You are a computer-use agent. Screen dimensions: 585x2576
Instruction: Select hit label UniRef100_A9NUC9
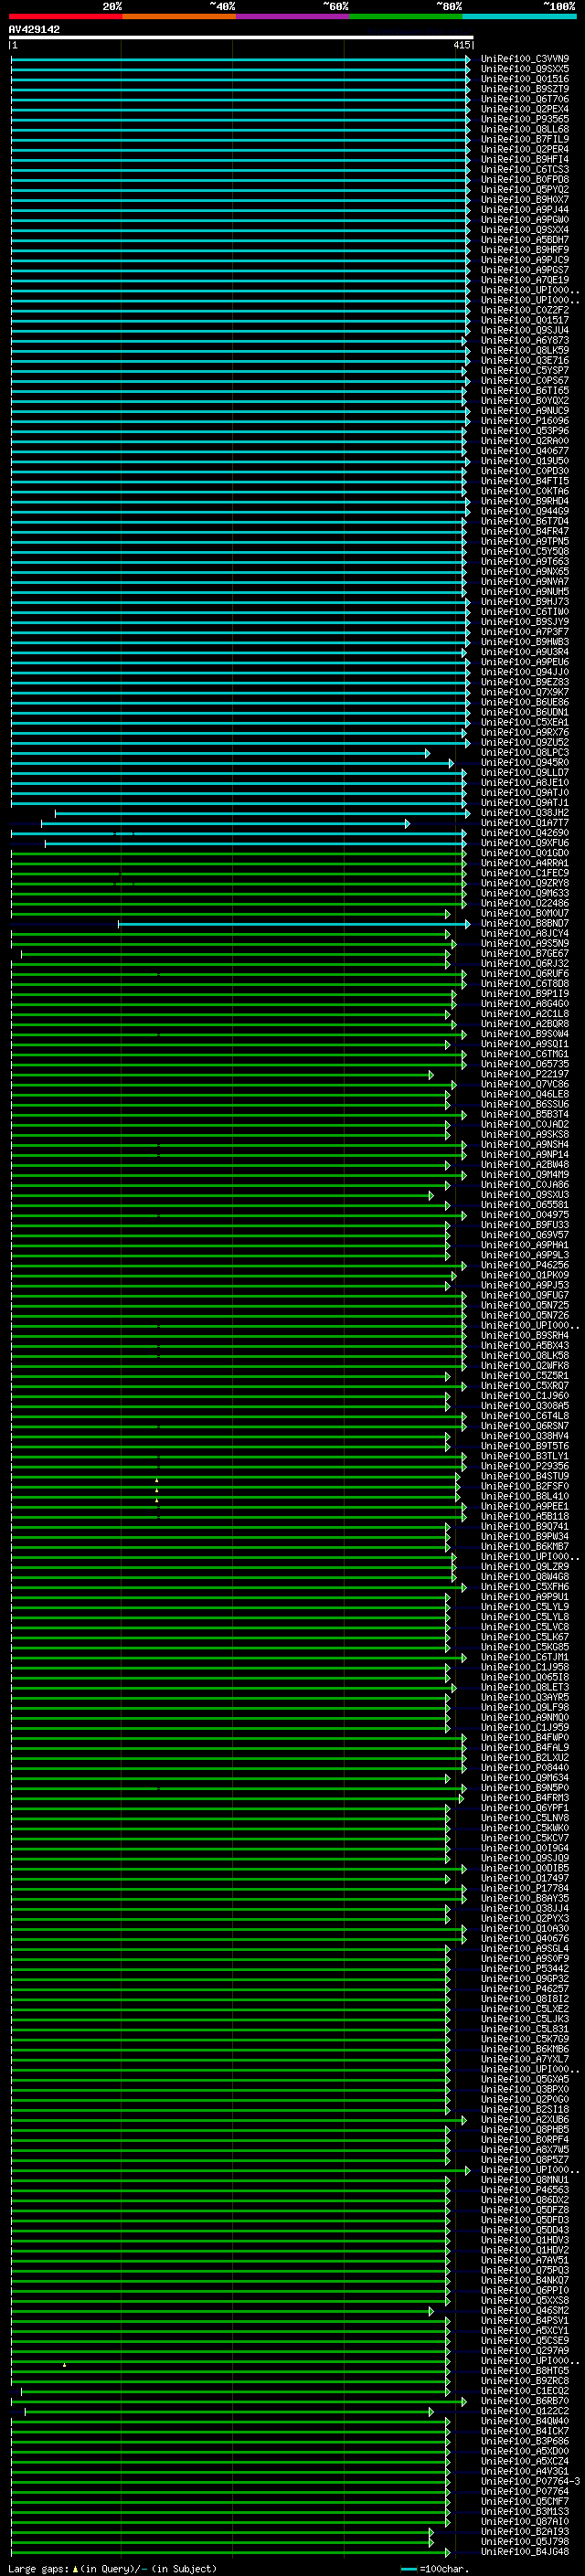pyautogui.click(x=524, y=411)
